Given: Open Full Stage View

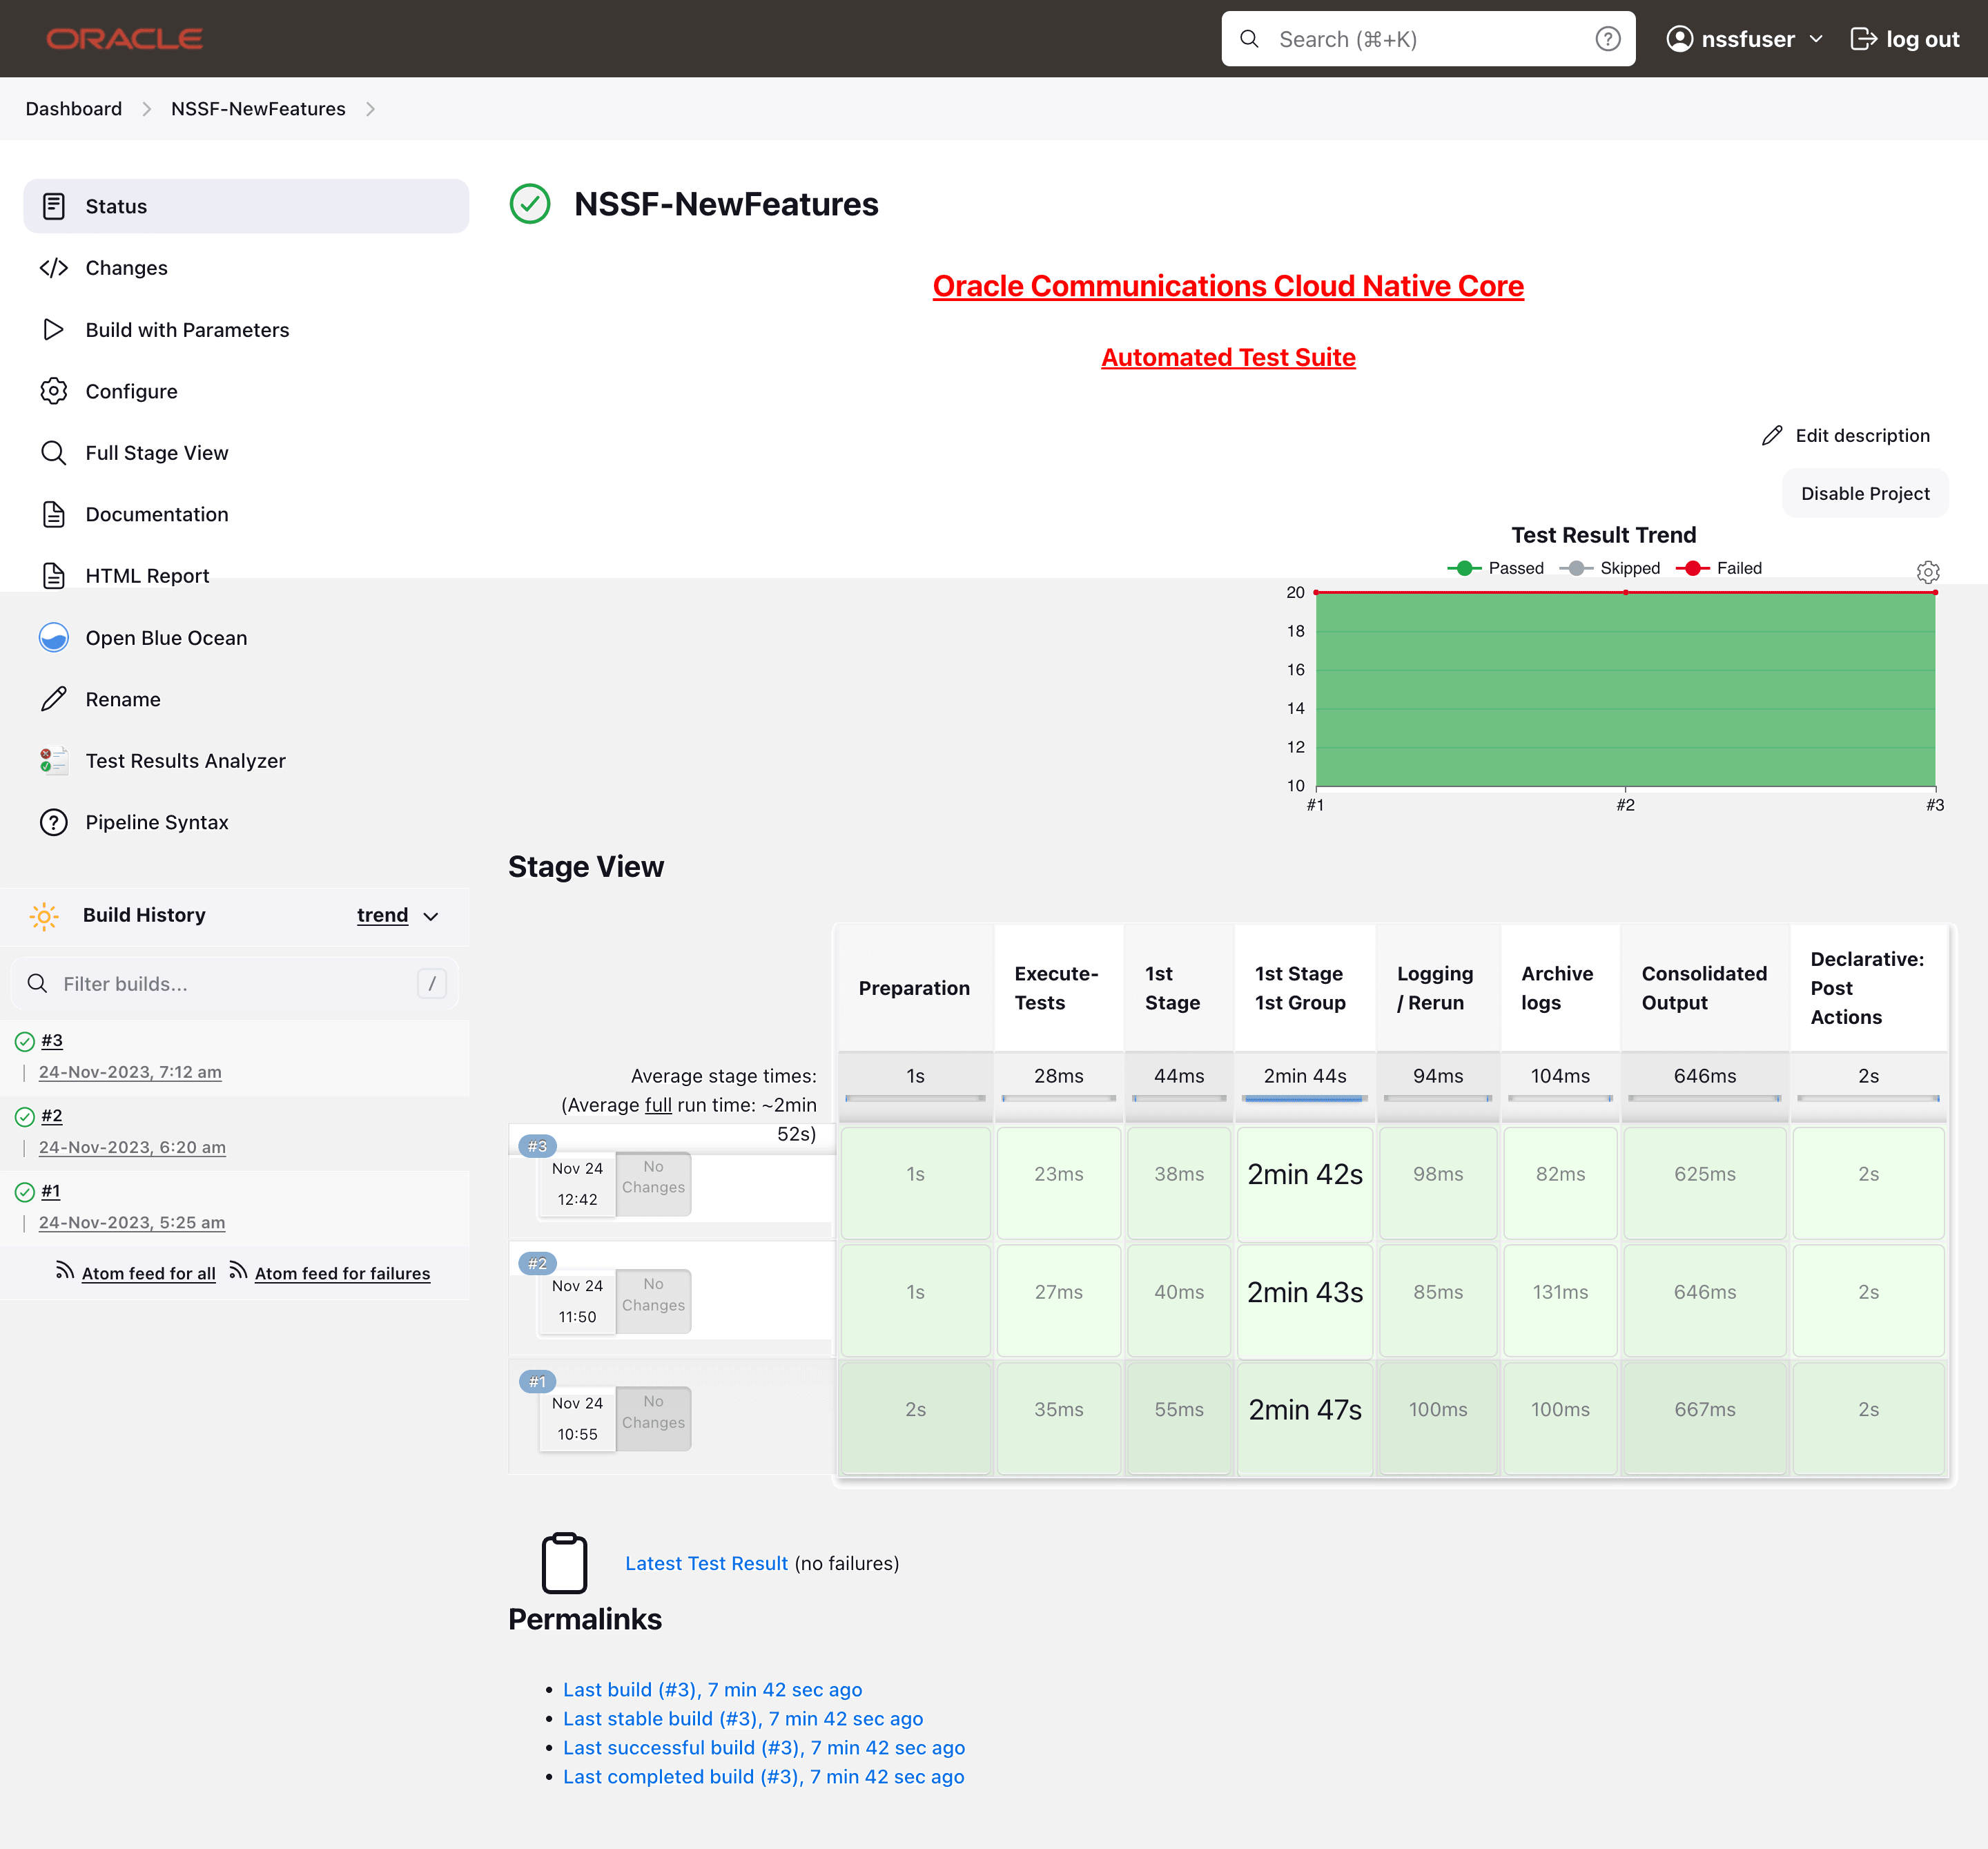Looking at the screenshot, I should [x=156, y=452].
